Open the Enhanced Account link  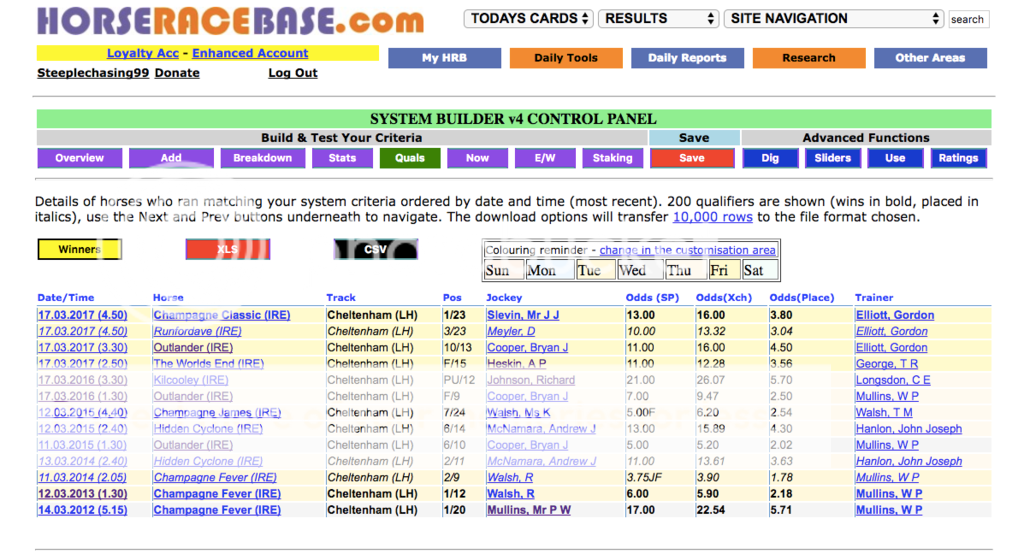(x=250, y=53)
